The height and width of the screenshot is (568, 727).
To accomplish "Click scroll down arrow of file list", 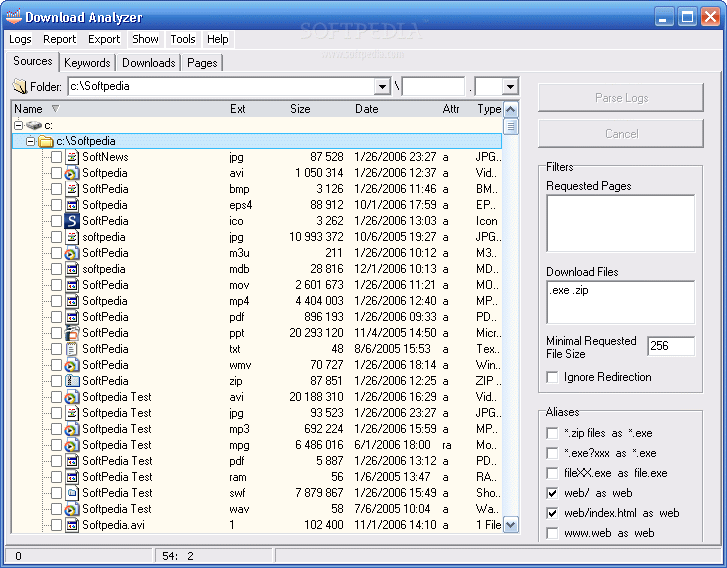I will click(x=510, y=525).
